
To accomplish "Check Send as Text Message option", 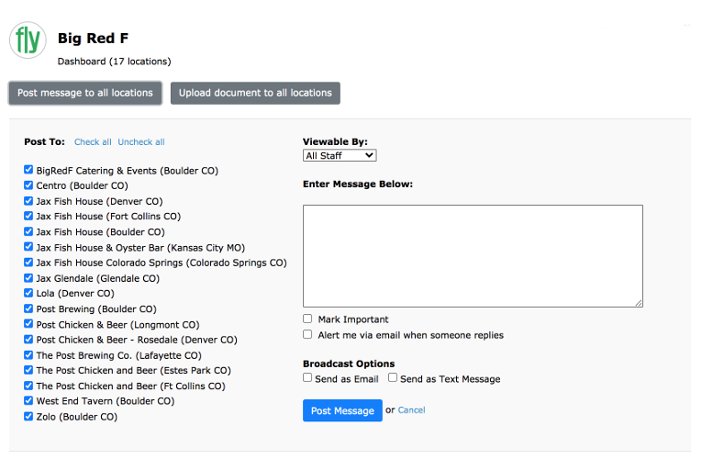I will click(393, 377).
